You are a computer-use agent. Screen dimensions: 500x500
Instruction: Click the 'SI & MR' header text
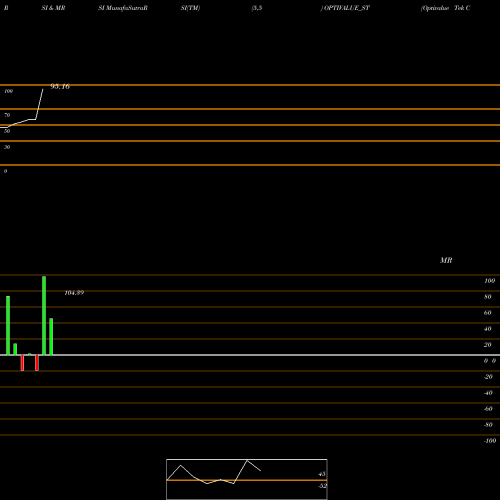click(x=53, y=8)
